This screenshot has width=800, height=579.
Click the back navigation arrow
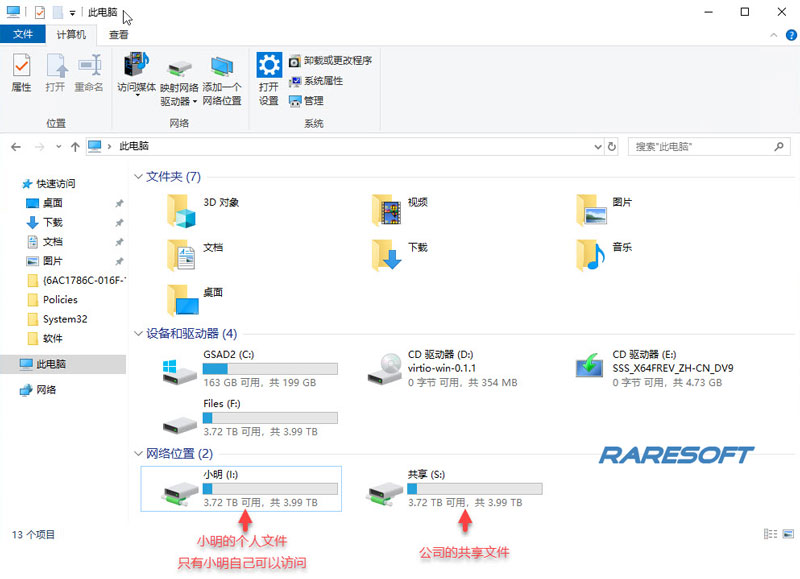16,147
